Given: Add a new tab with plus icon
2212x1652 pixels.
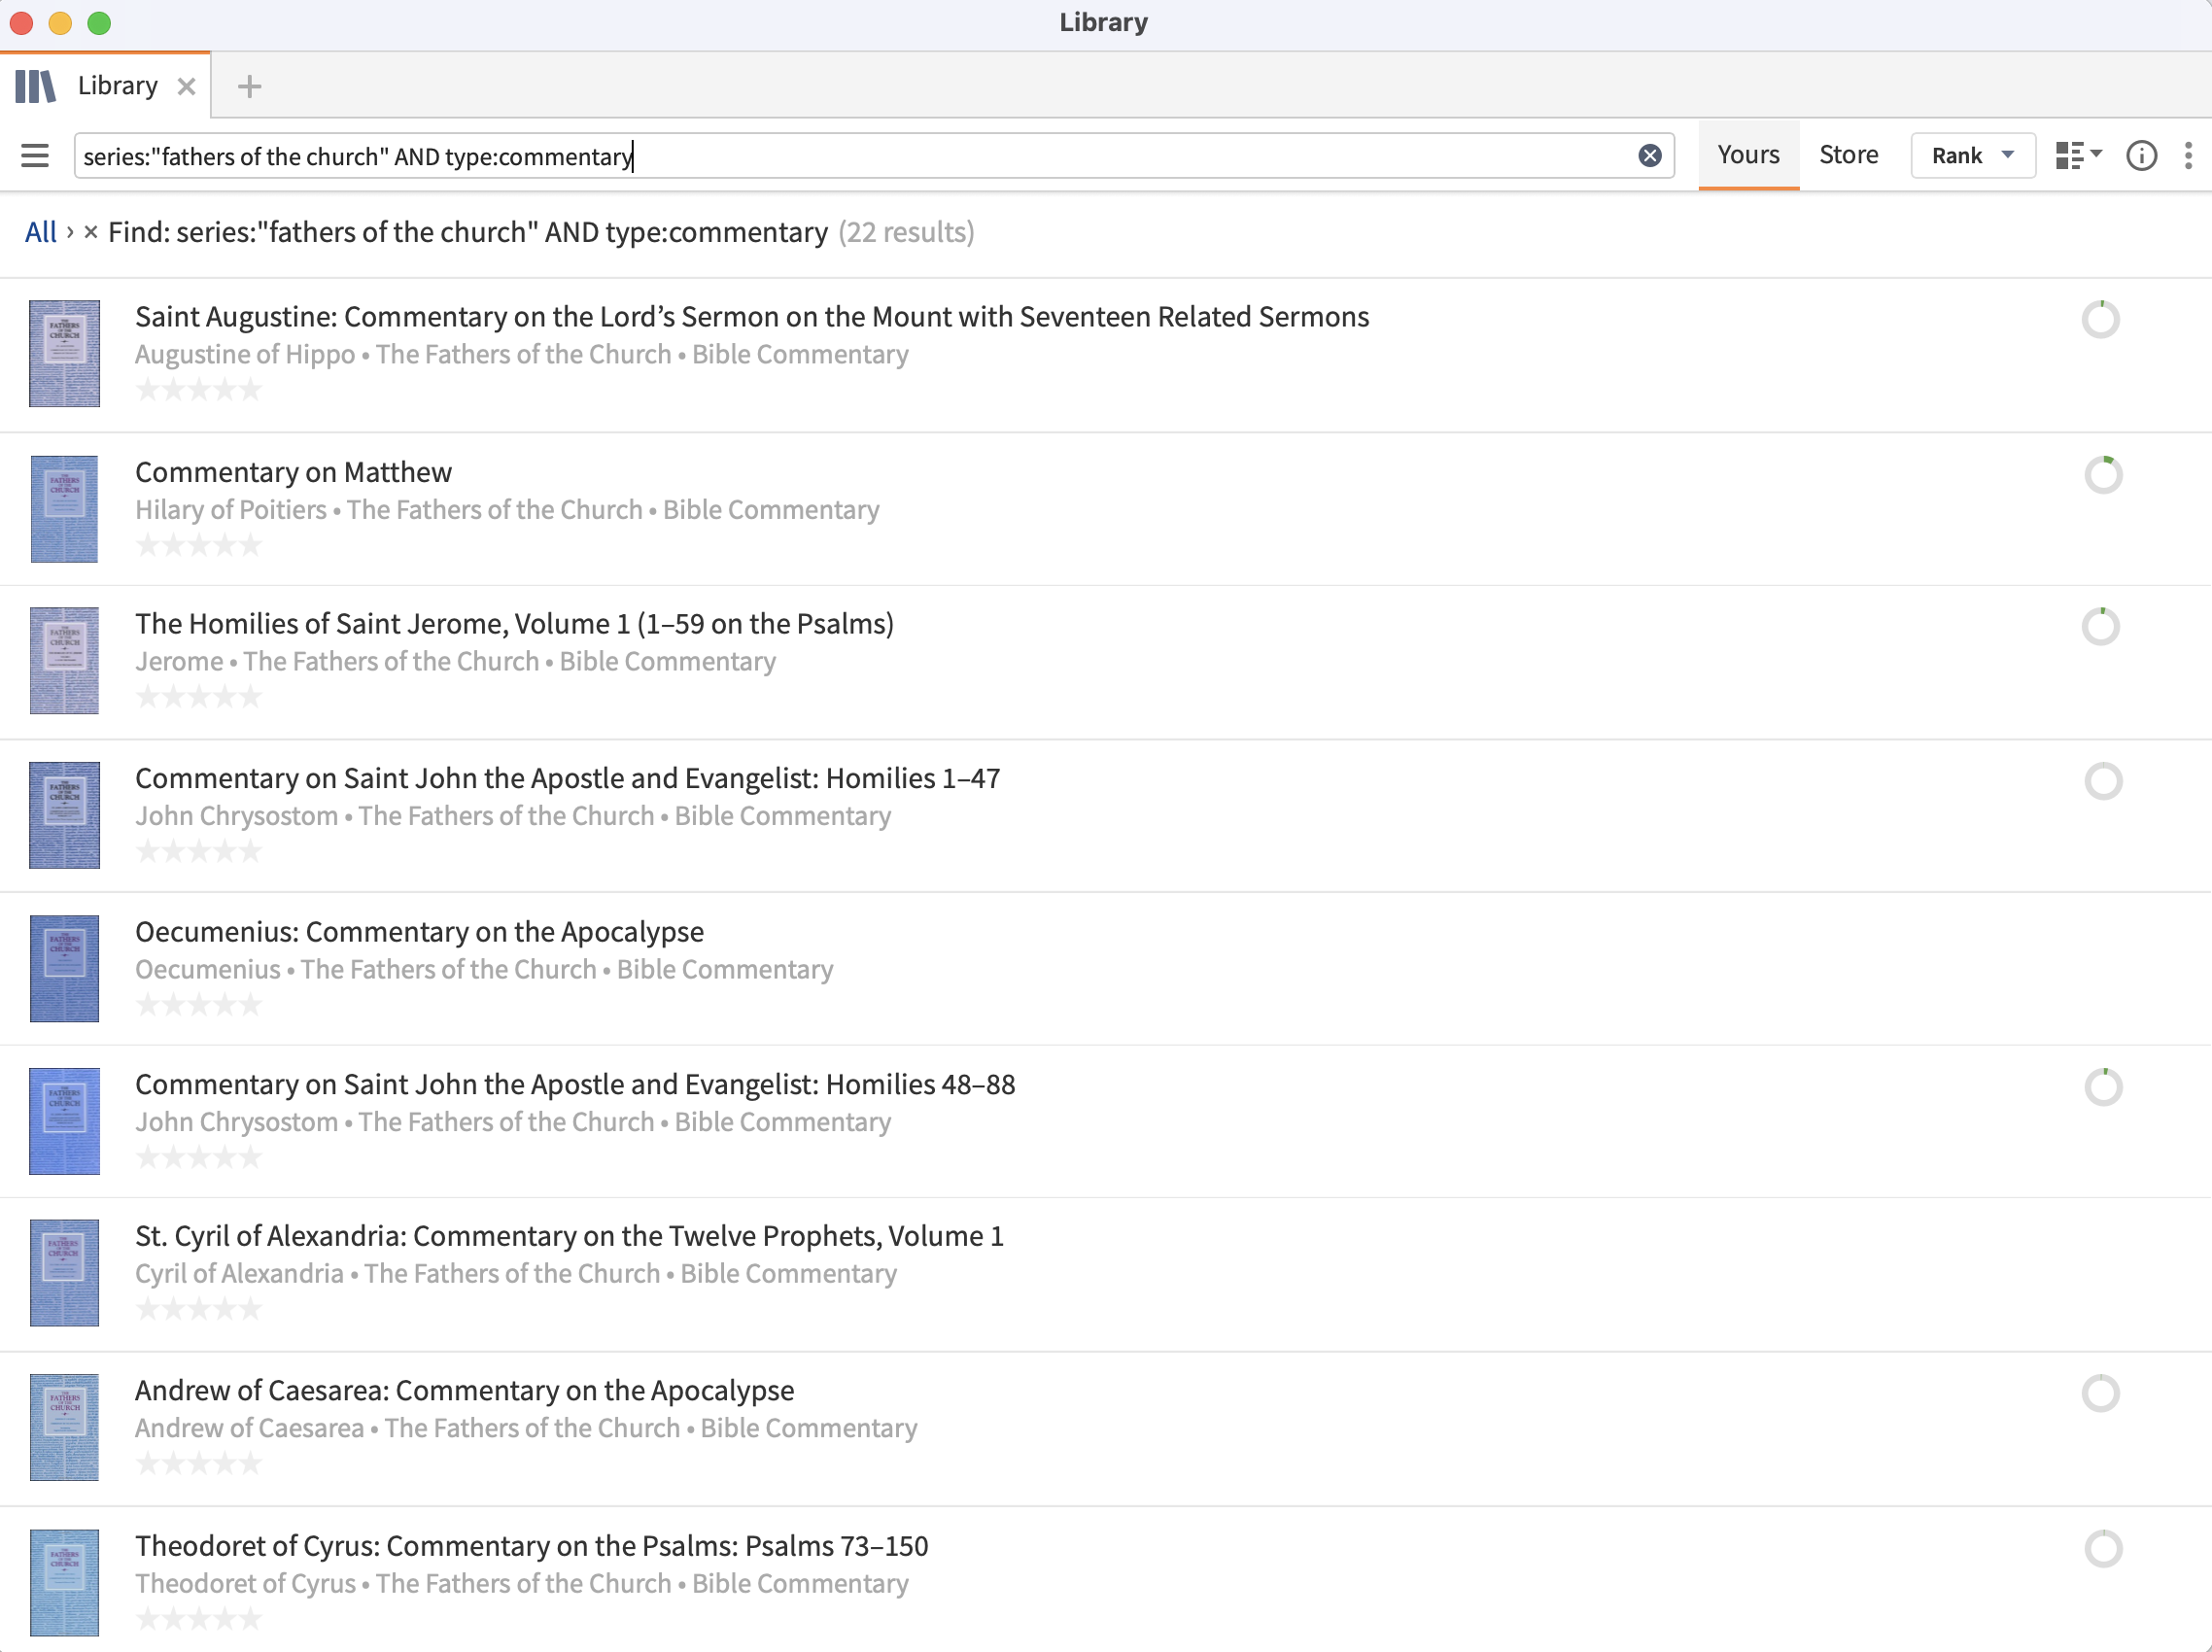Looking at the screenshot, I should pyautogui.click(x=249, y=87).
